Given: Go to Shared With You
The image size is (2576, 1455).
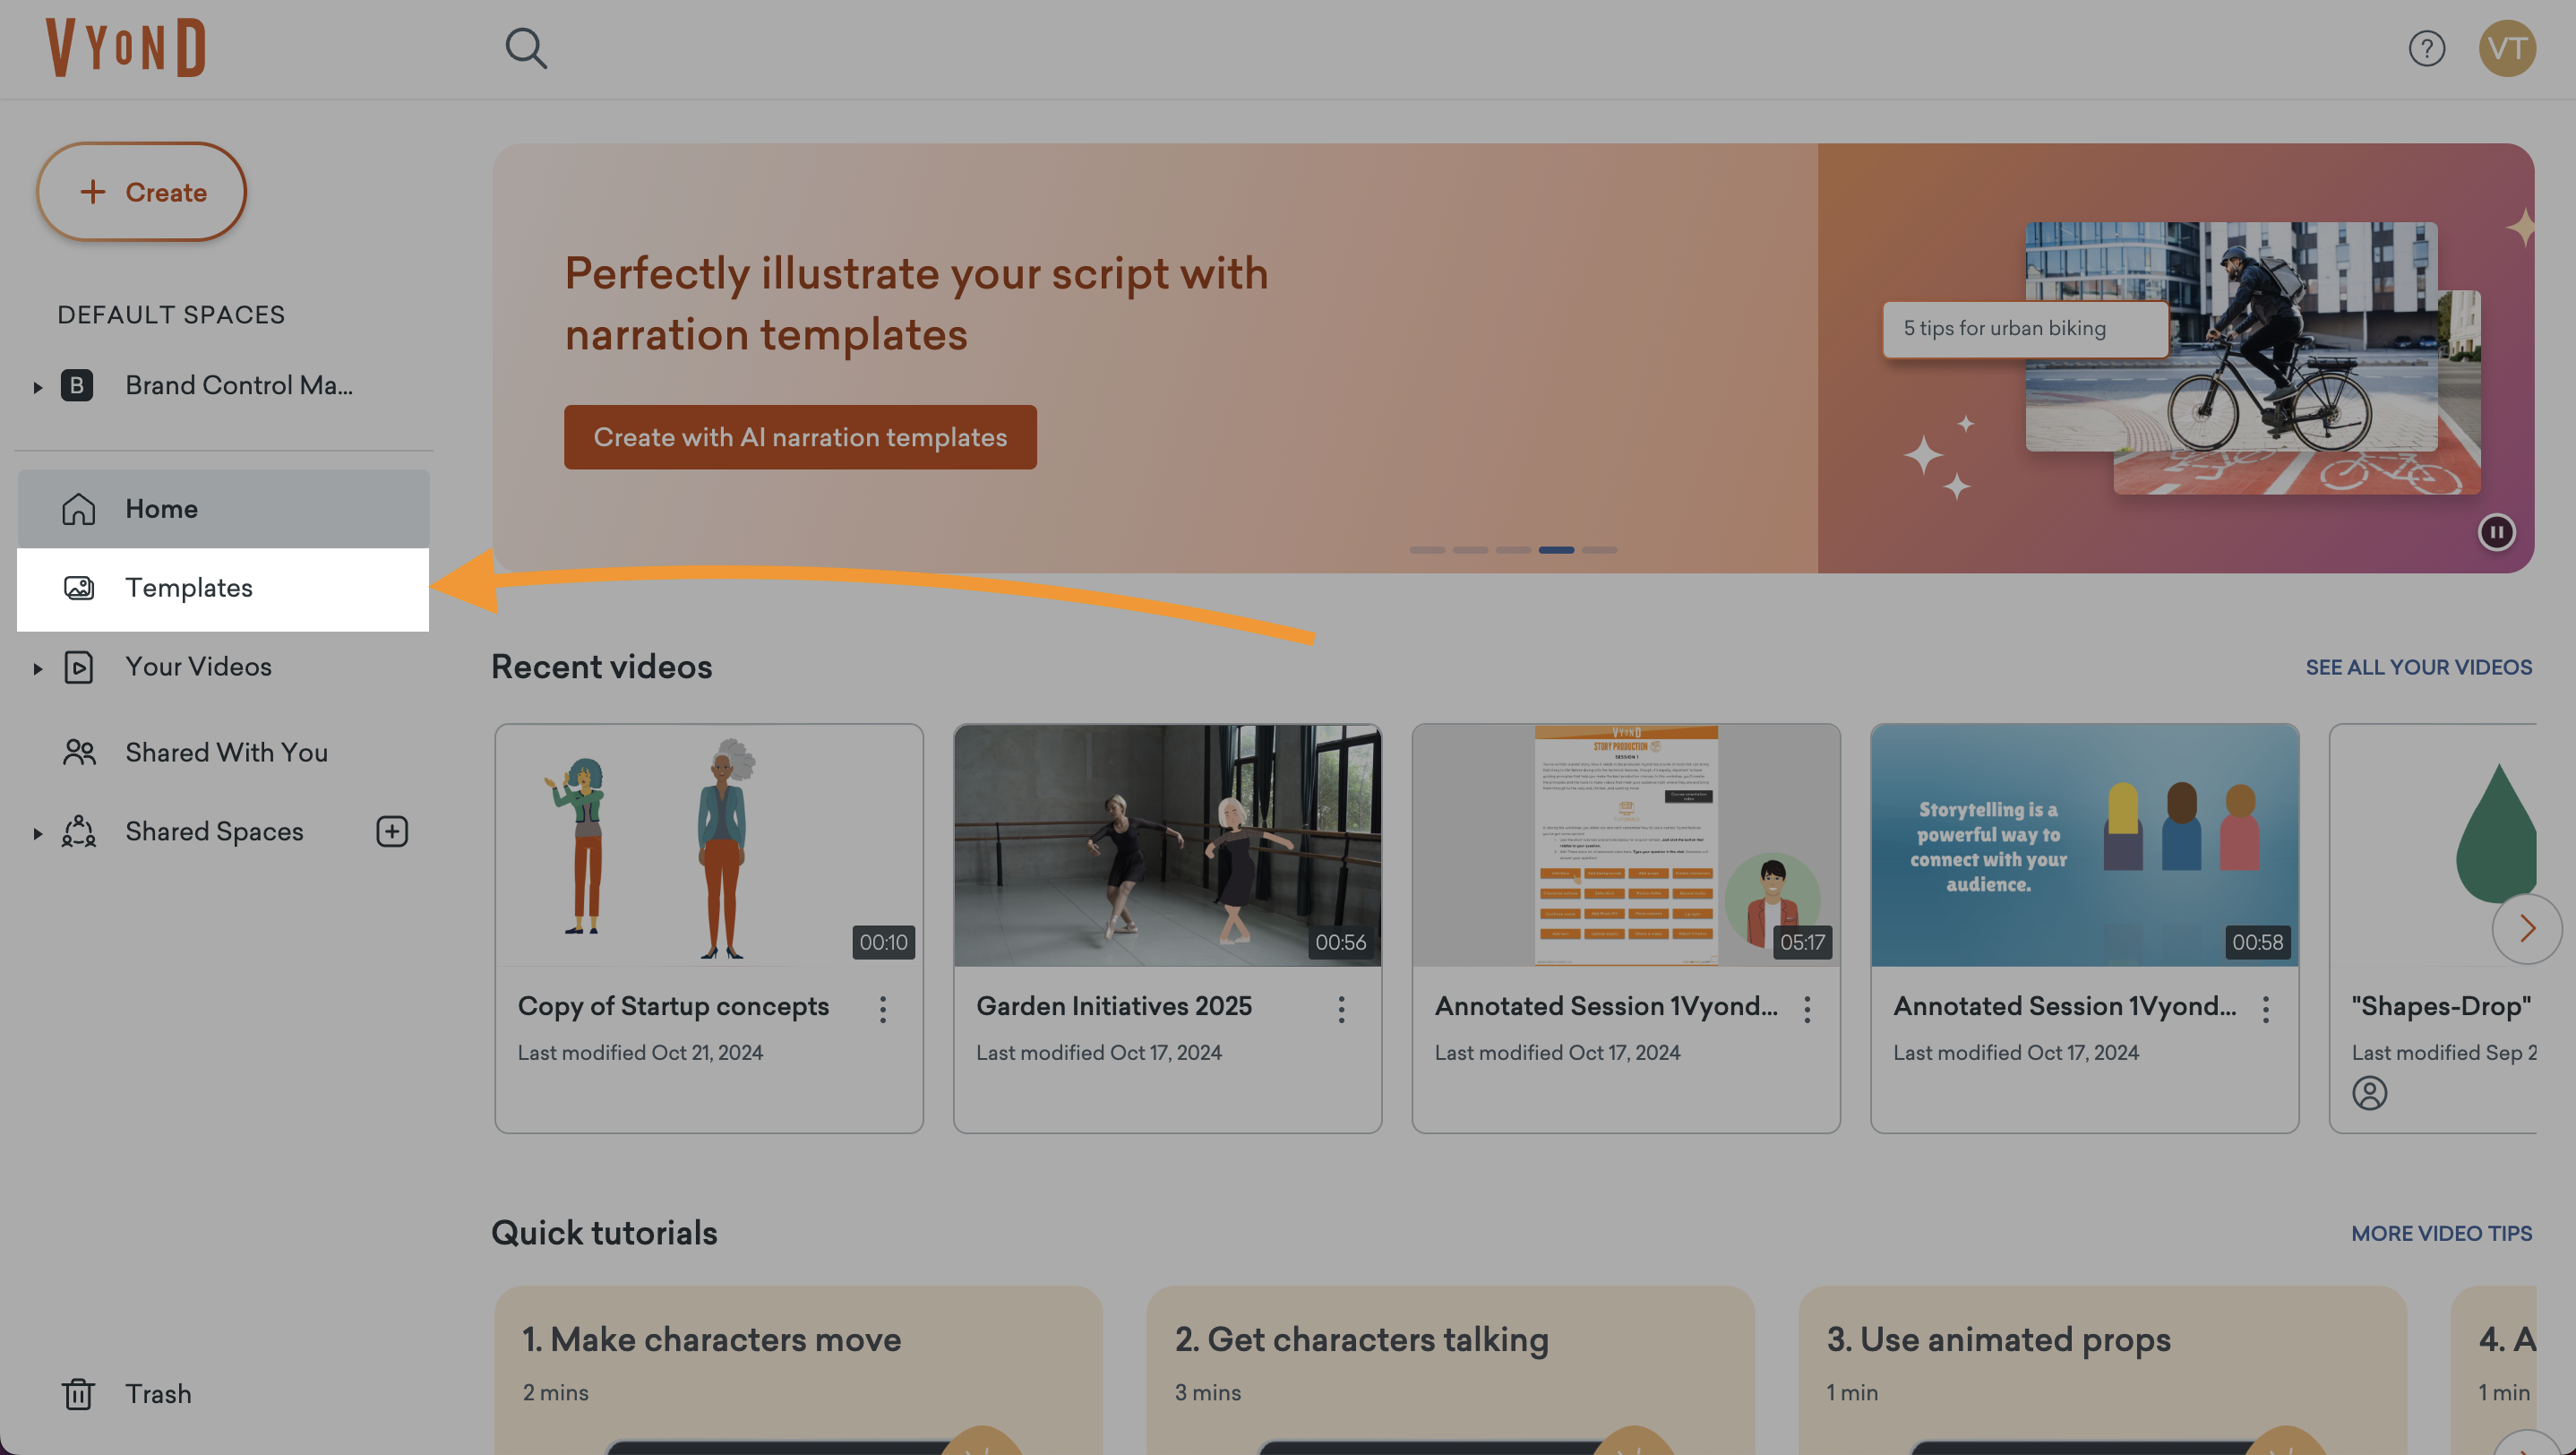Looking at the screenshot, I should coord(226,752).
